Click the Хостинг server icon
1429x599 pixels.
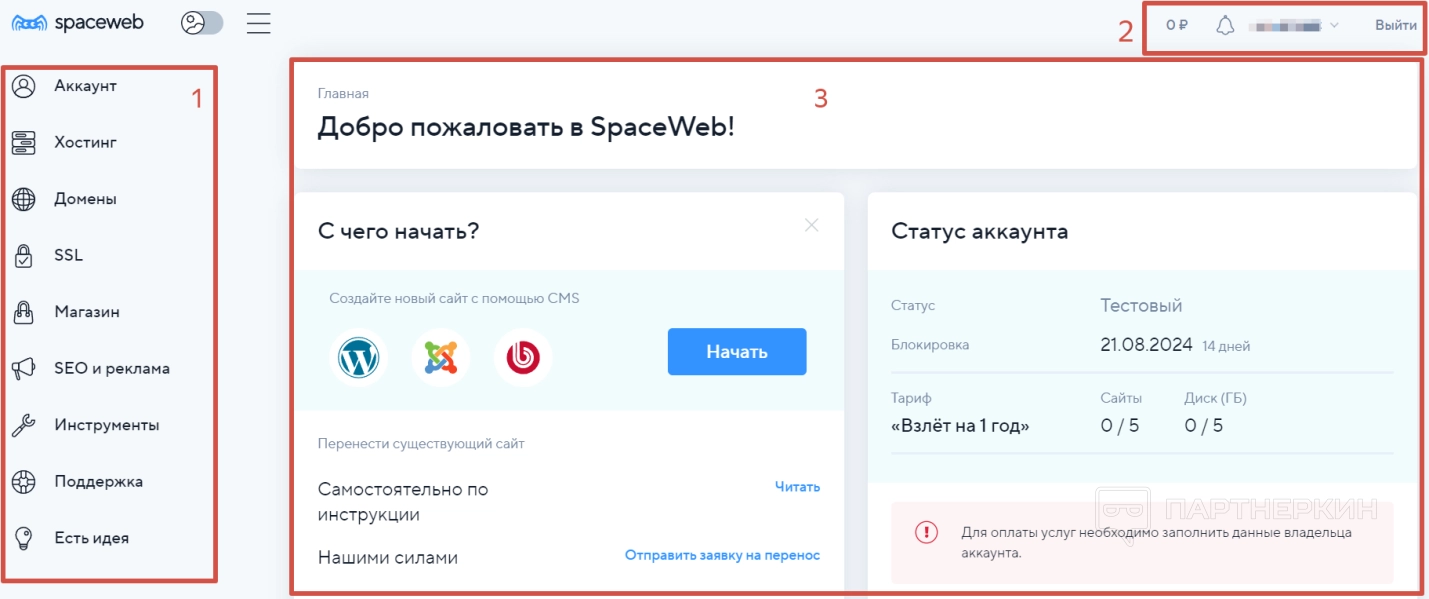(24, 143)
